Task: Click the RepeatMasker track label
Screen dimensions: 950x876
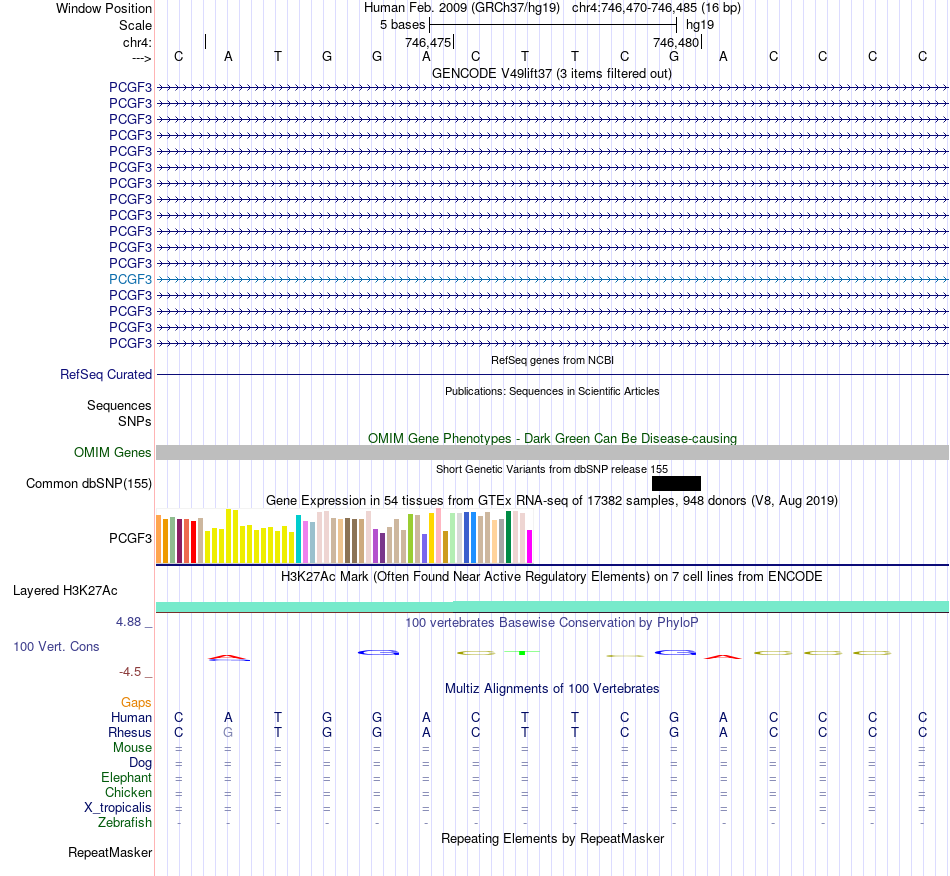Action: pyautogui.click(x=110, y=852)
